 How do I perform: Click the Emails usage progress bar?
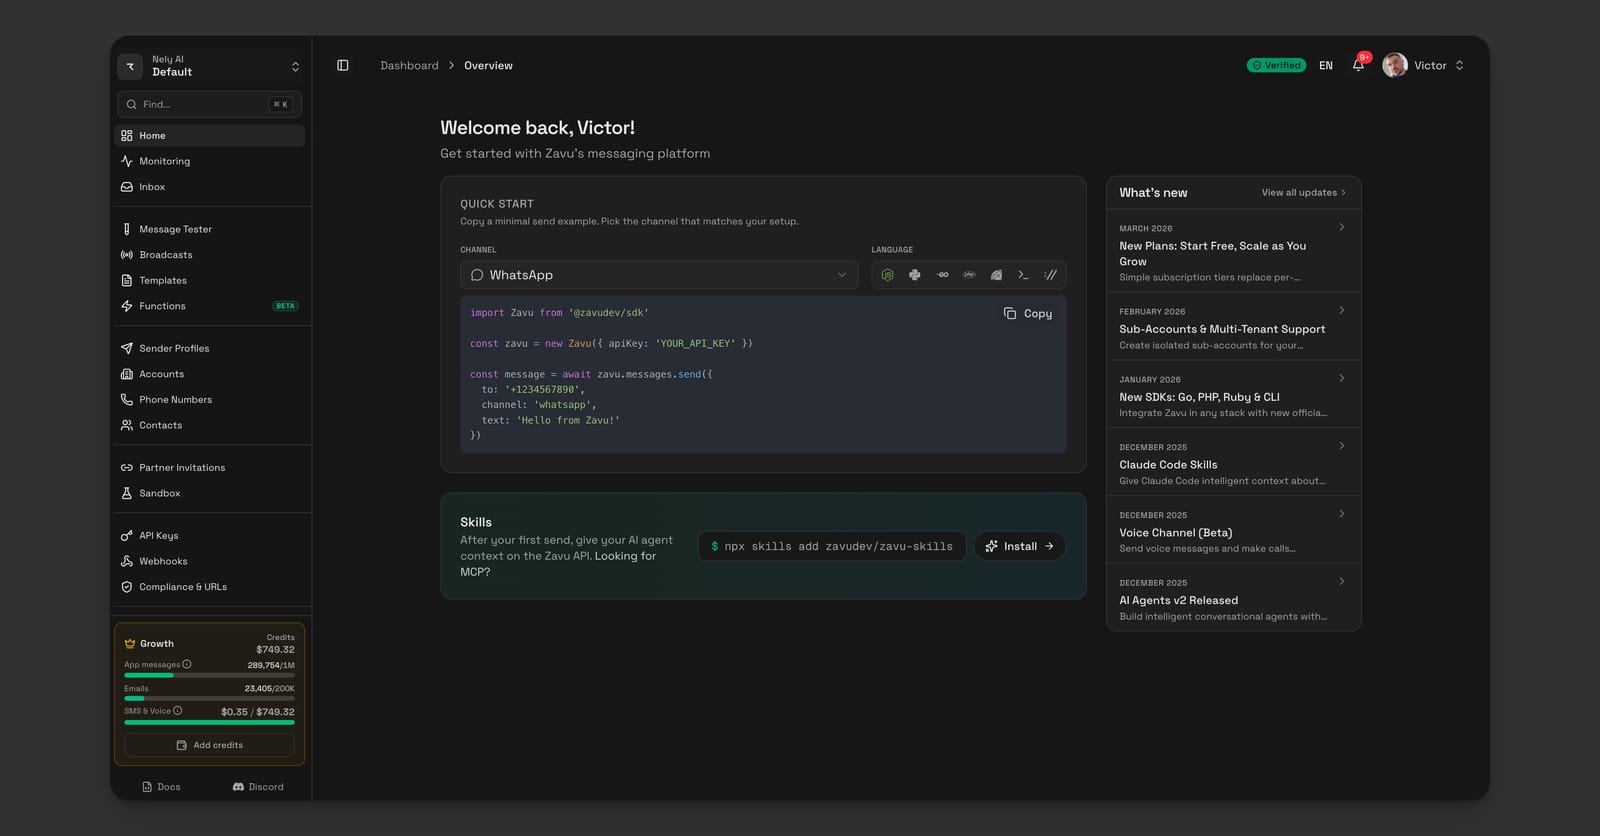210,698
